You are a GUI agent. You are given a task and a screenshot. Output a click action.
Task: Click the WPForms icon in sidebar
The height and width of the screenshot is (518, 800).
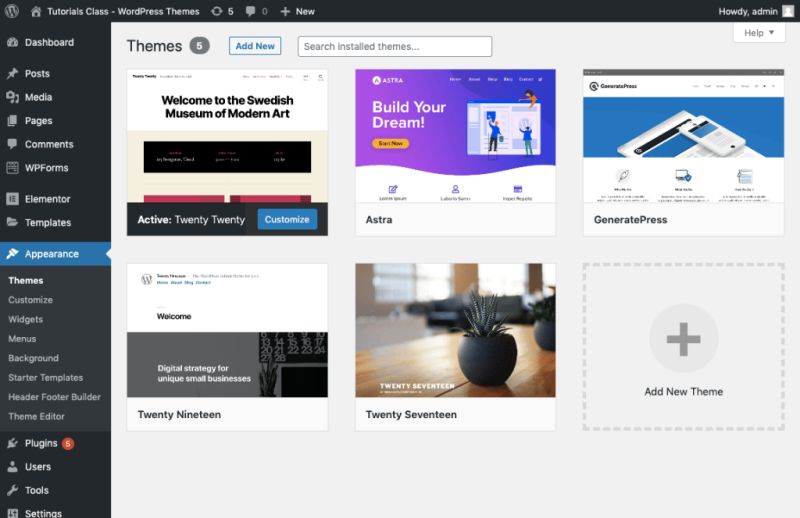[13, 167]
